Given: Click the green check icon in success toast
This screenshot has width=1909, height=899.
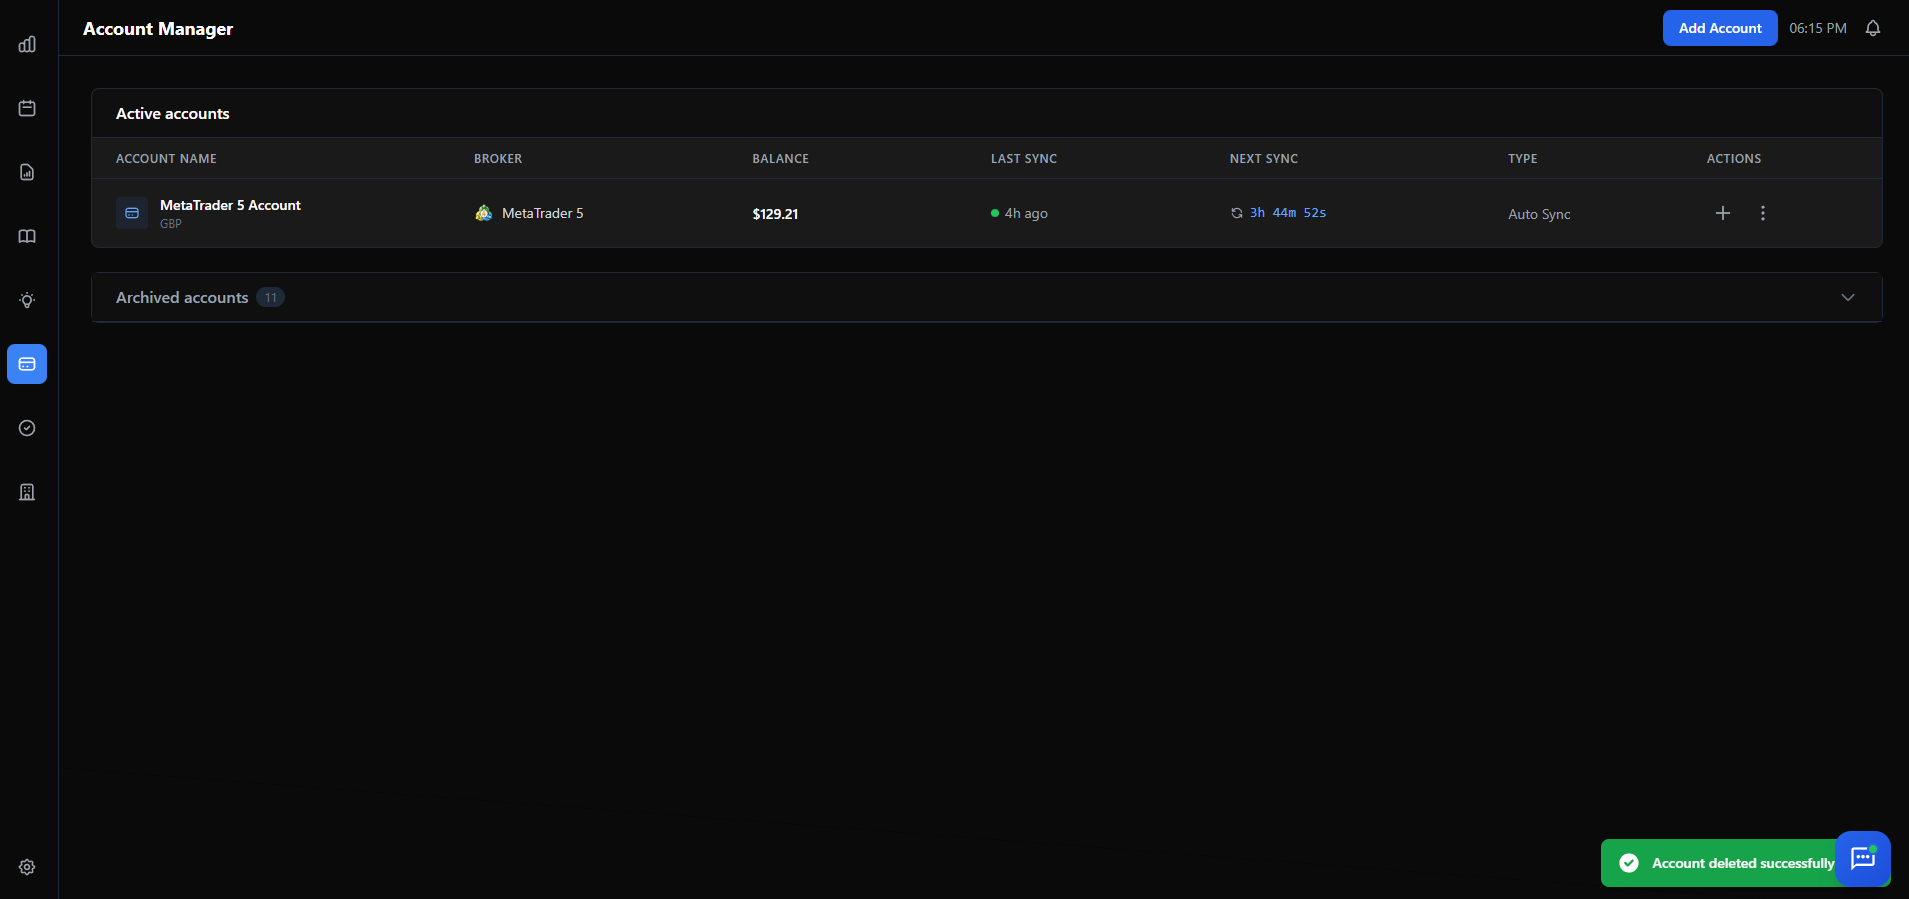Looking at the screenshot, I should 1629,863.
